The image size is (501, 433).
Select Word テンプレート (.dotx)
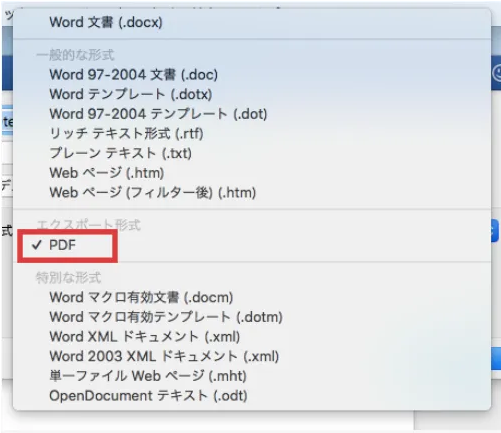pyautogui.click(x=131, y=94)
